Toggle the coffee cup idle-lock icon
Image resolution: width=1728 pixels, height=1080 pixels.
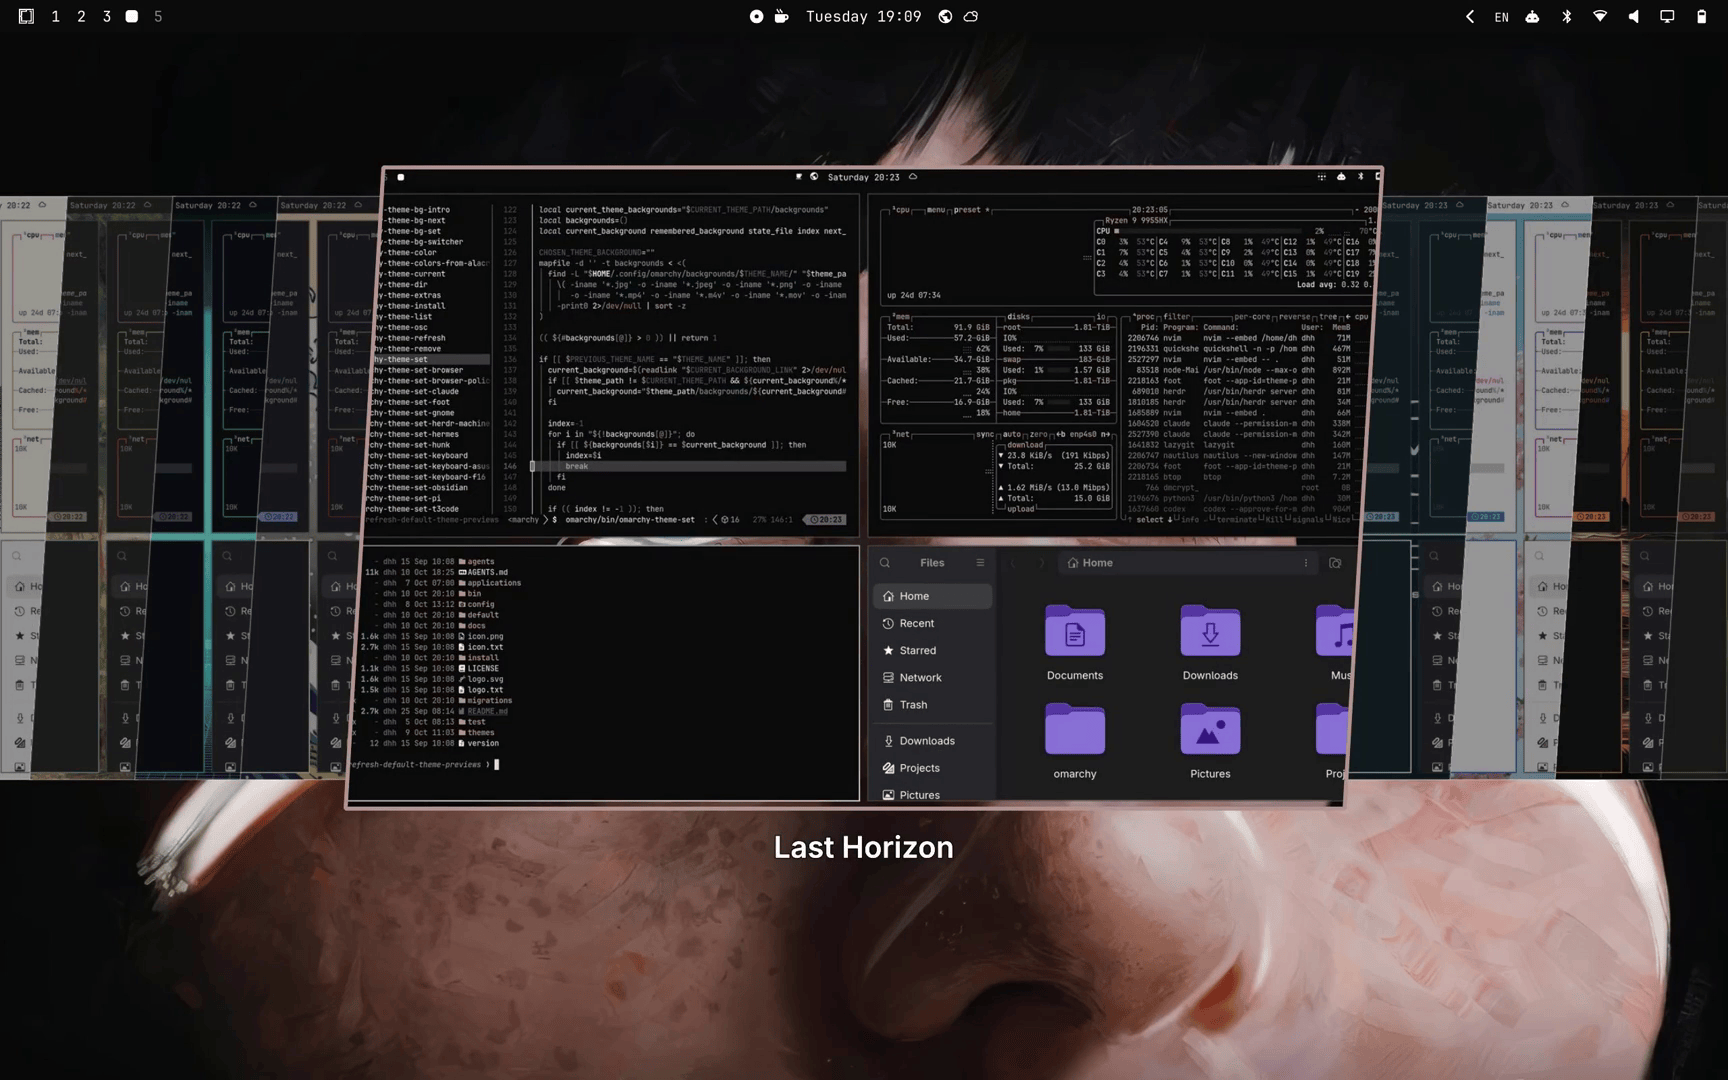[x=782, y=16]
